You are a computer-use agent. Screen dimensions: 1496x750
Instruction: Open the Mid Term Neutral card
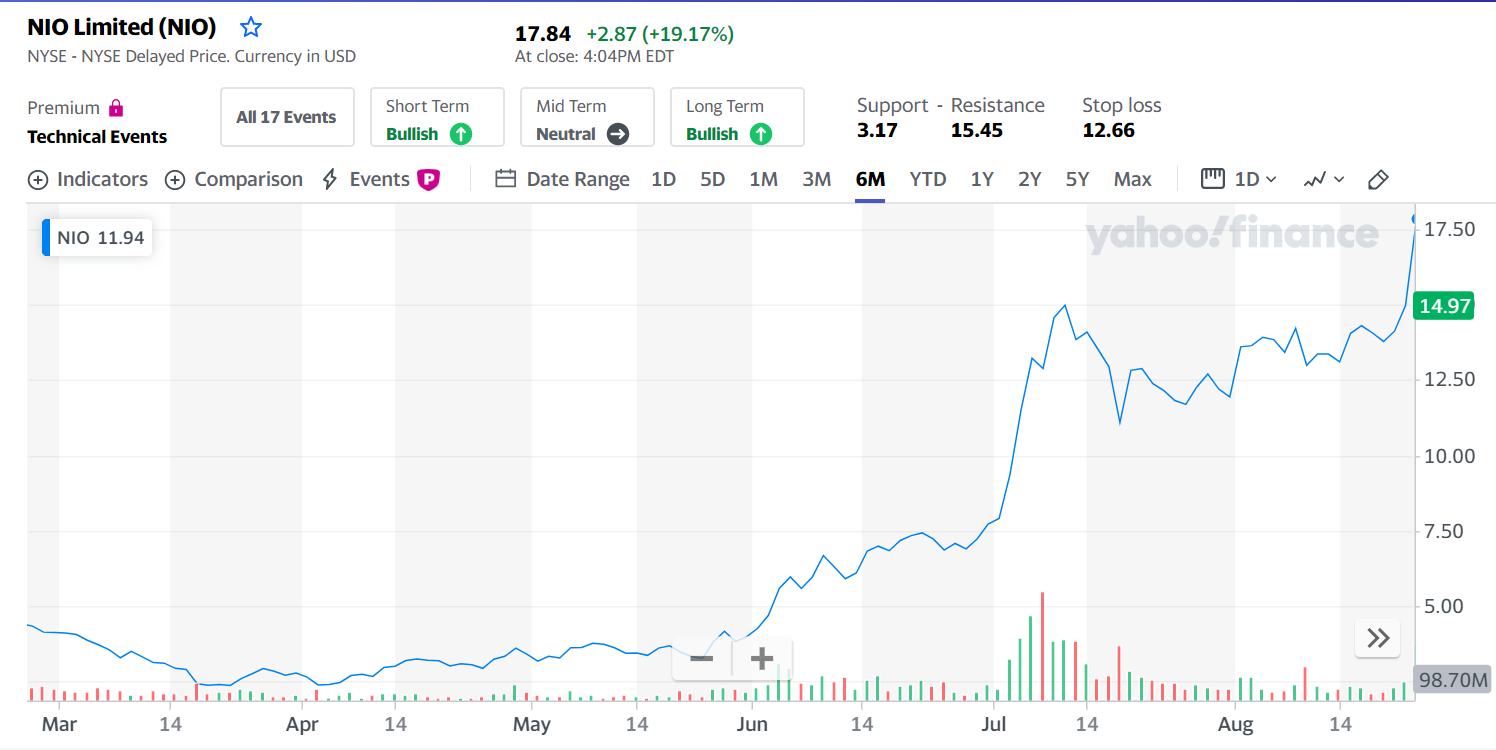tap(588, 117)
